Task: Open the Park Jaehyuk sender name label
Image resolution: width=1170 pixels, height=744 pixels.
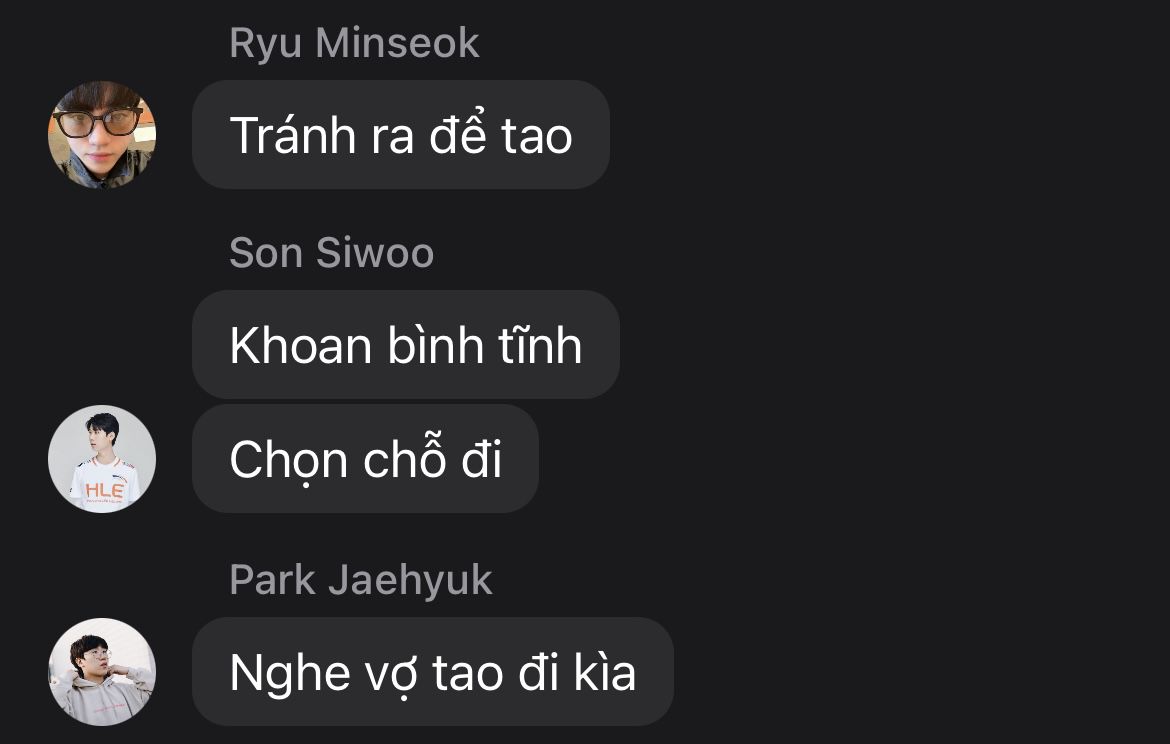Action: (x=360, y=581)
